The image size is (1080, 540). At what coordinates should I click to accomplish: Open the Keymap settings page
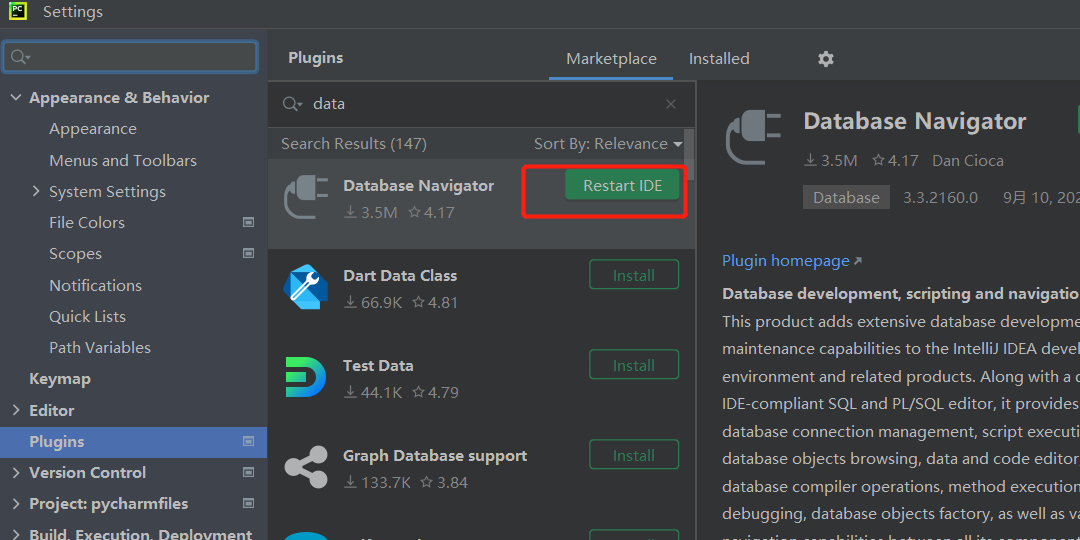(60, 379)
